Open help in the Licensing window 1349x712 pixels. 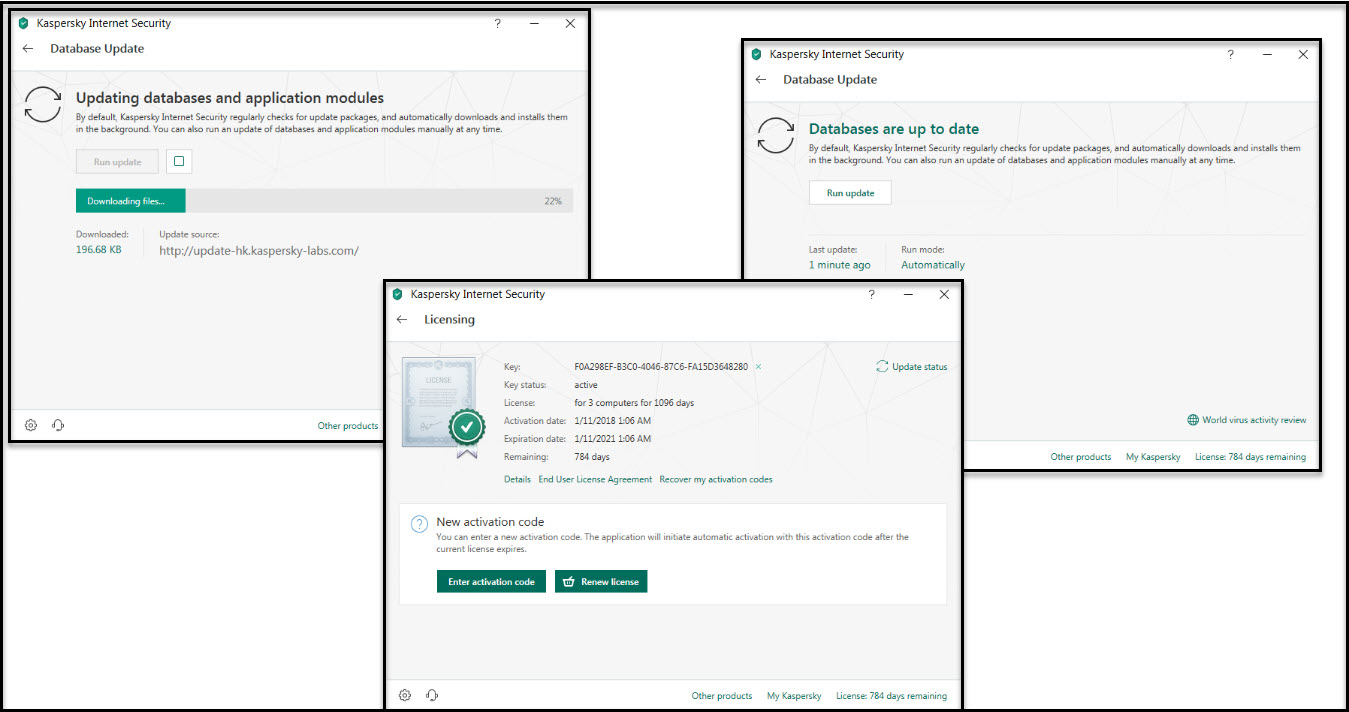pyautogui.click(x=871, y=294)
